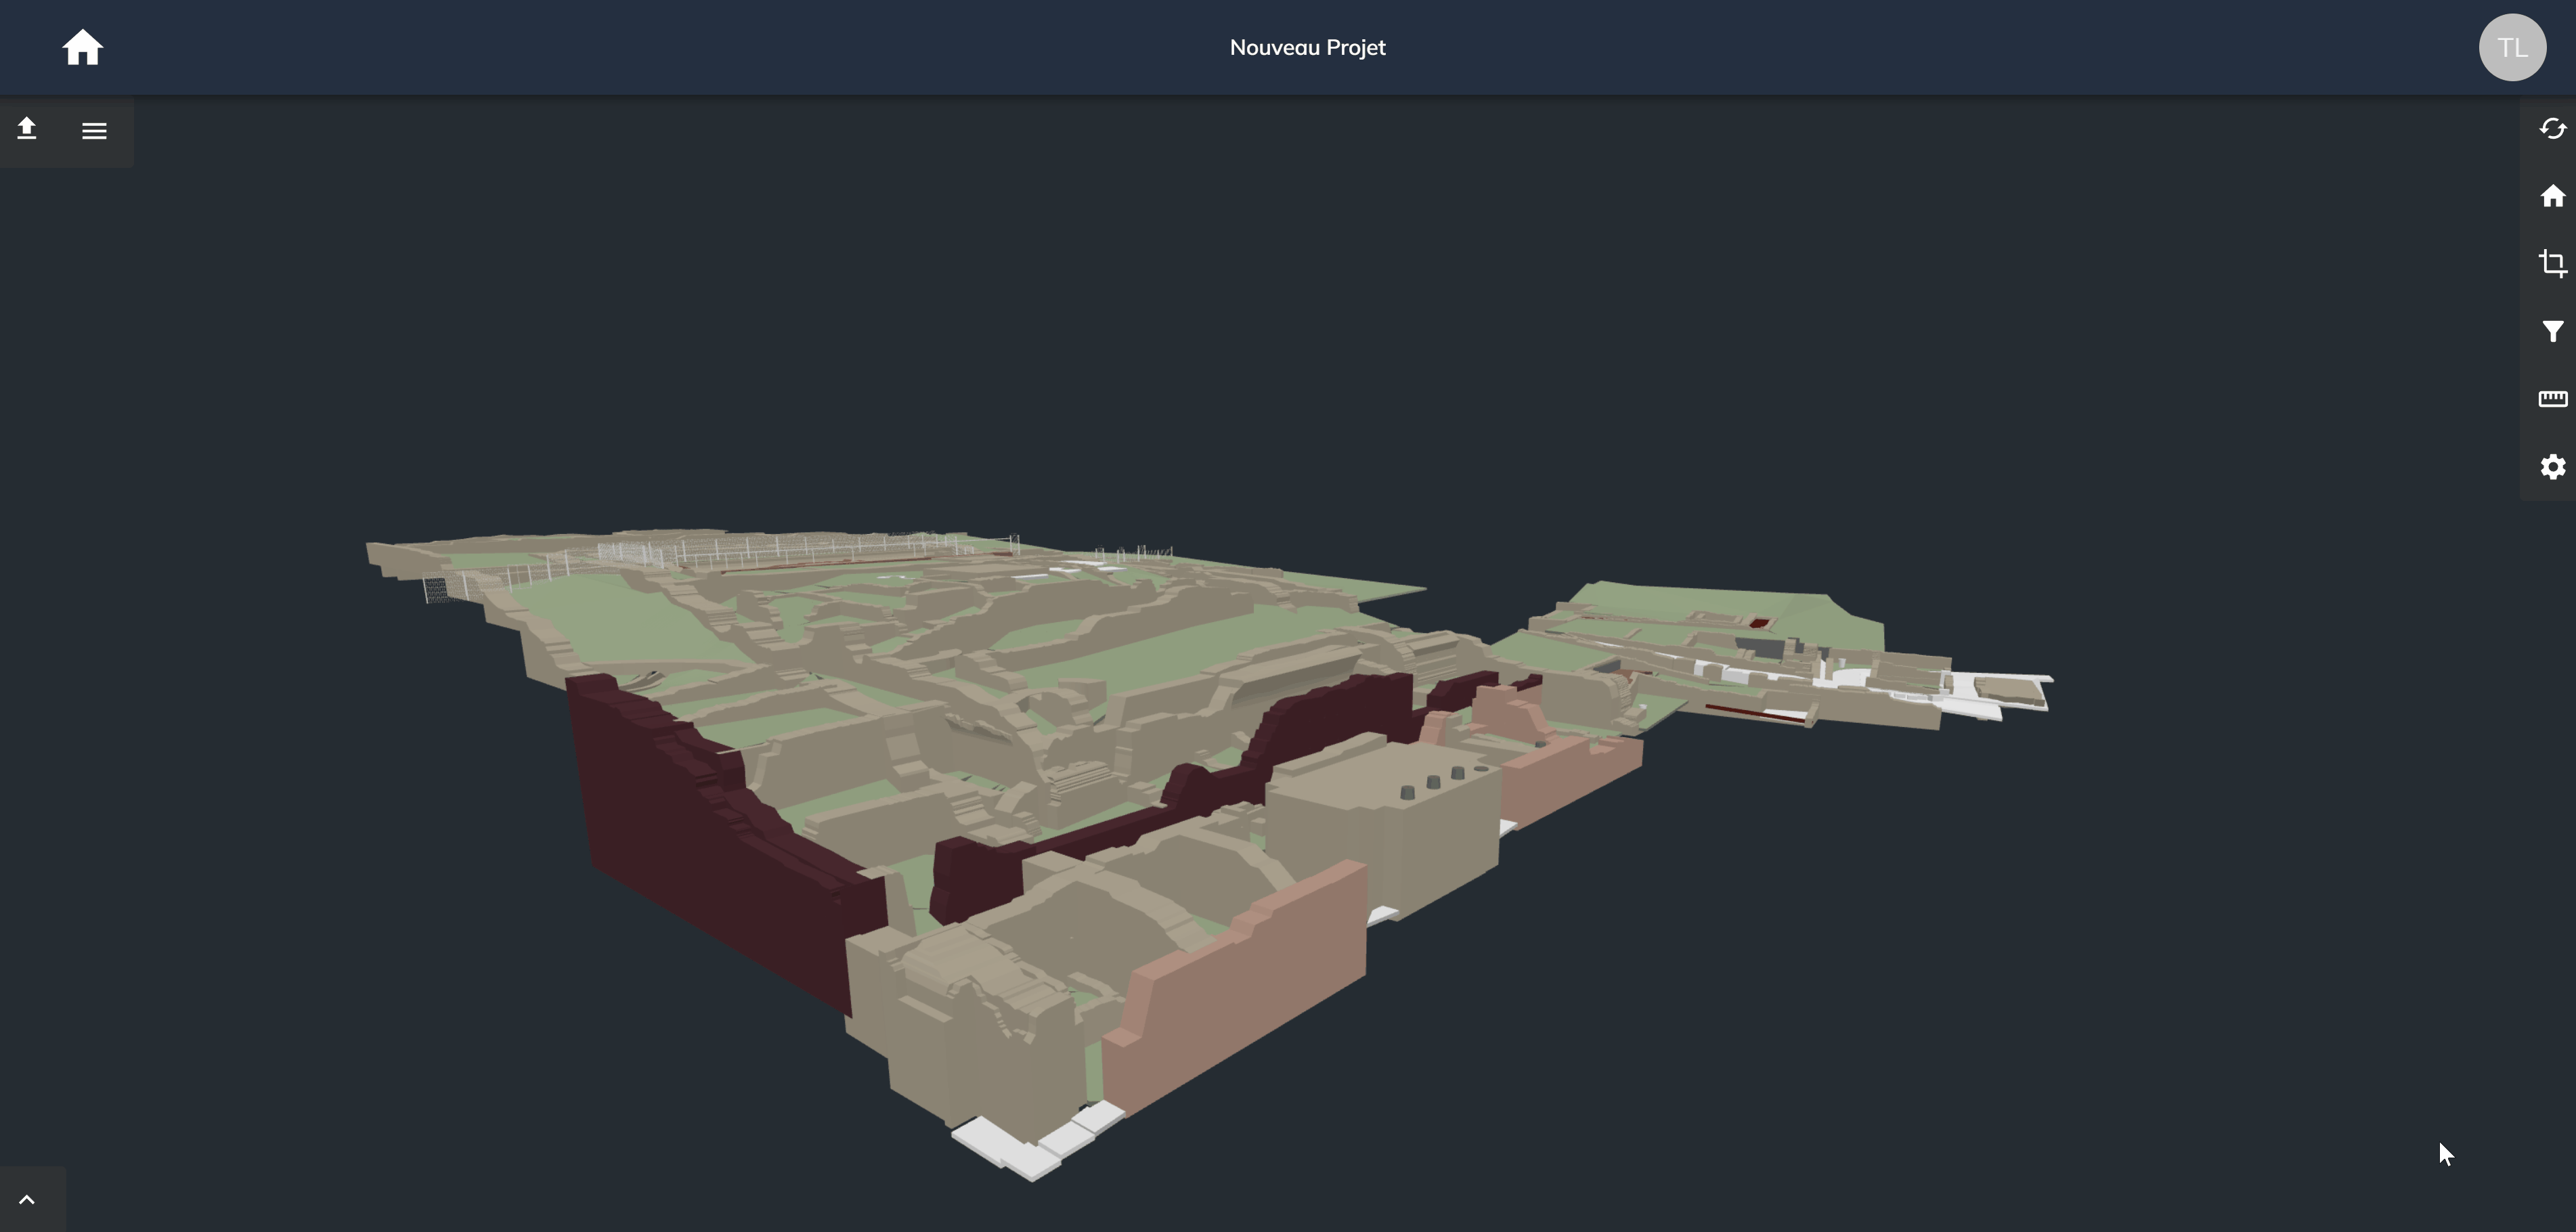Image resolution: width=2576 pixels, height=1232 pixels.
Task: Go to home via top-left house icon
Action: coord(82,47)
